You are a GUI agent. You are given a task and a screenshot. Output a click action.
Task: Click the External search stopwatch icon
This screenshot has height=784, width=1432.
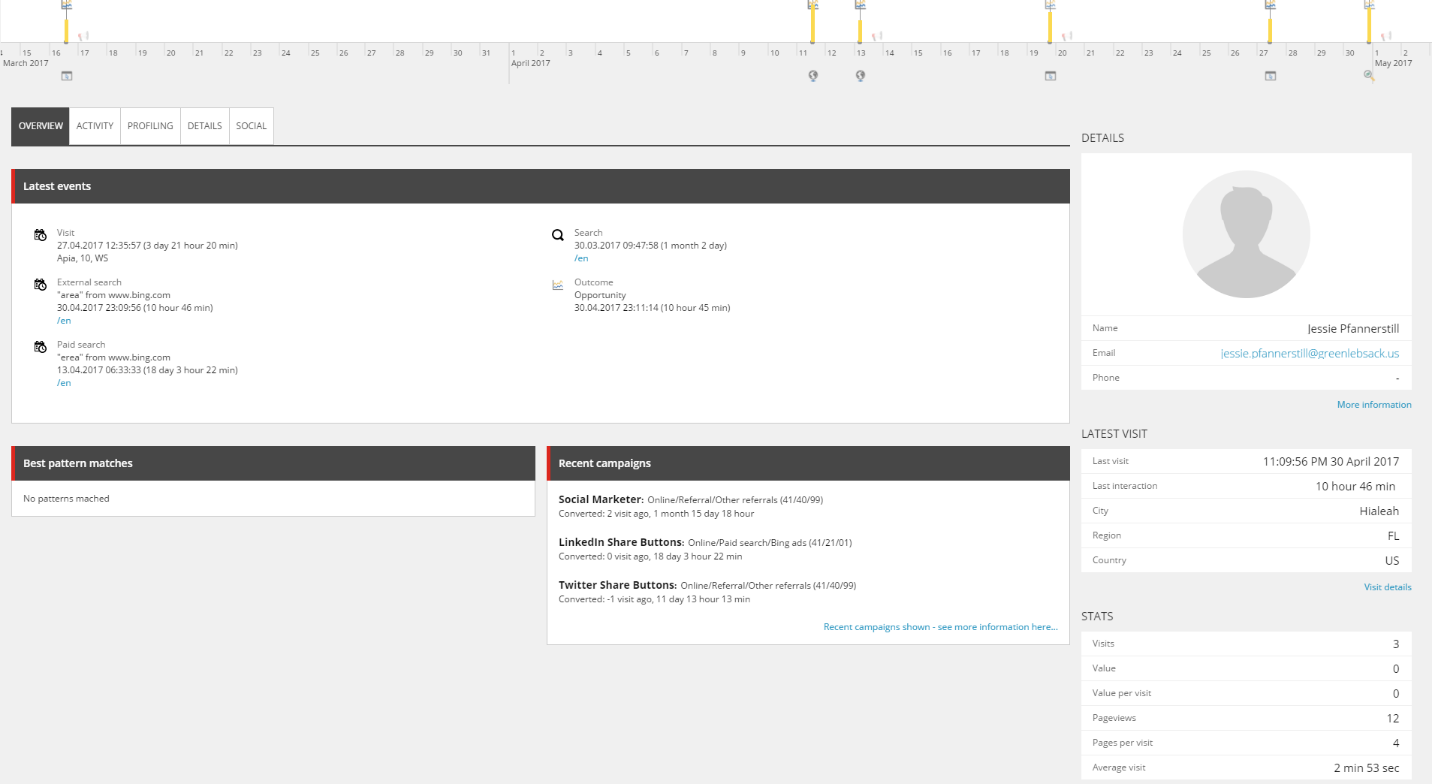click(x=40, y=284)
